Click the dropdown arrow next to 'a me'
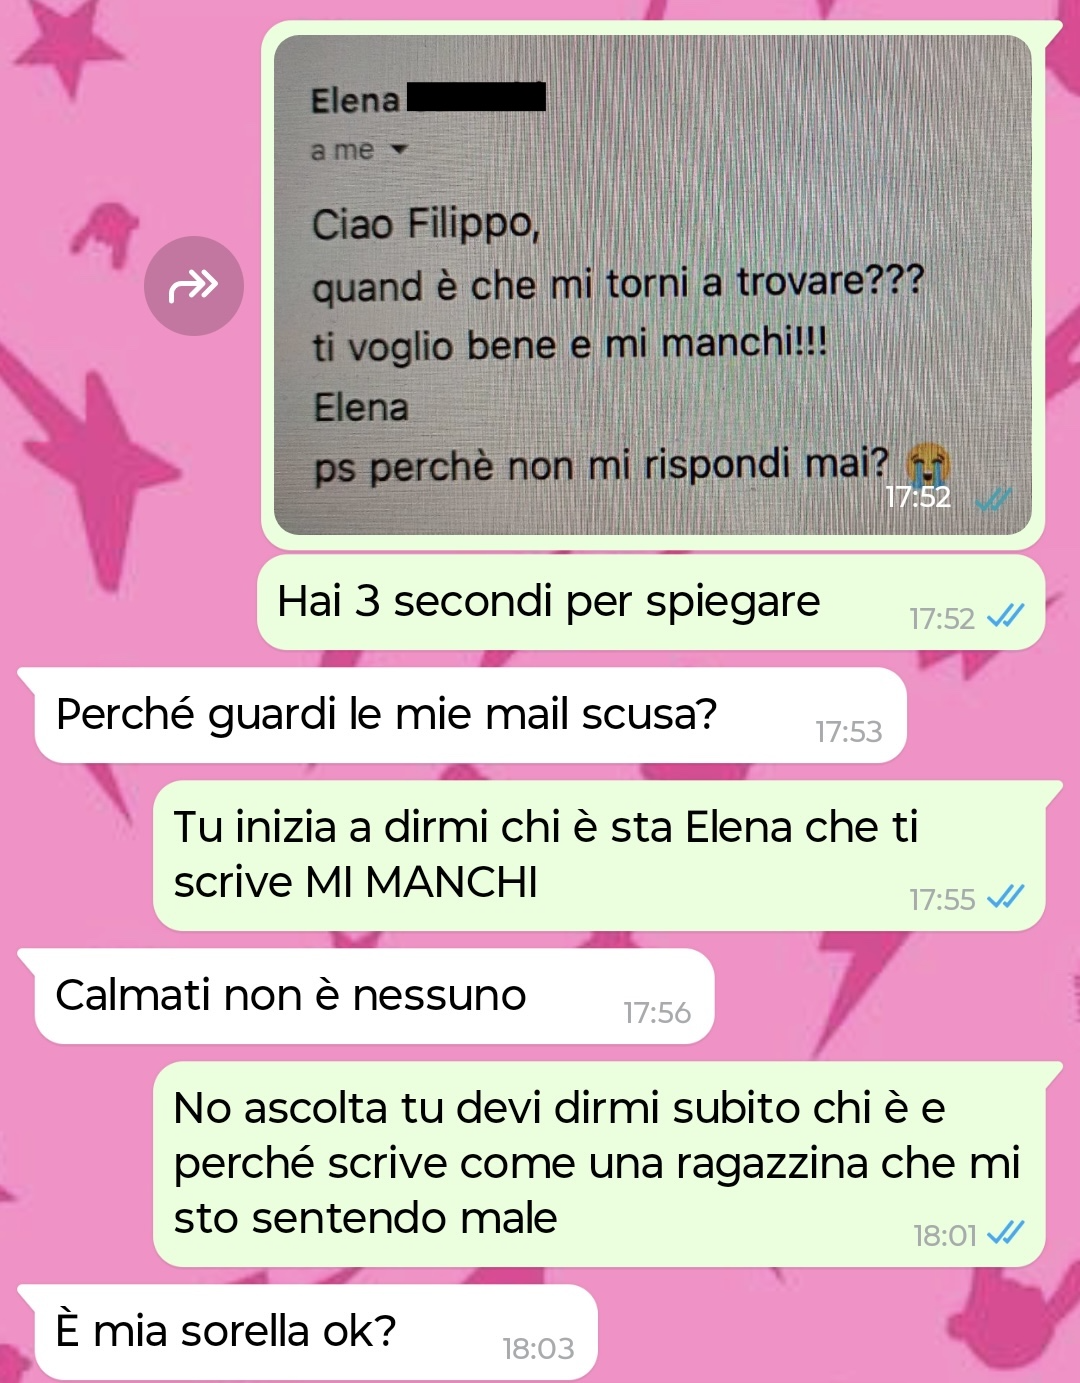This screenshot has width=1080, height=1383. 398,150
